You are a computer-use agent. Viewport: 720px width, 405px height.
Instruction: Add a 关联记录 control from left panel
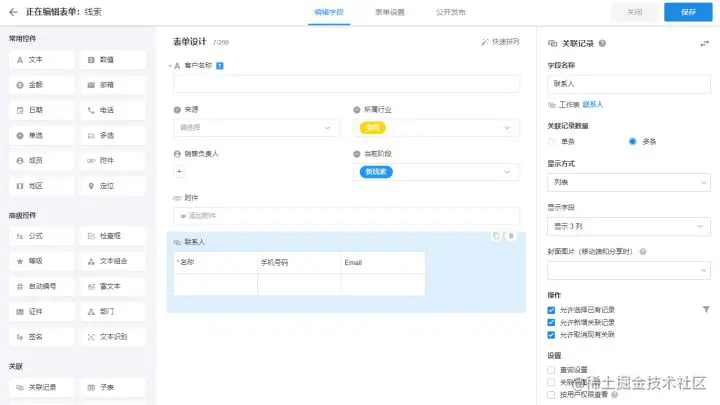tap(41, 388)
